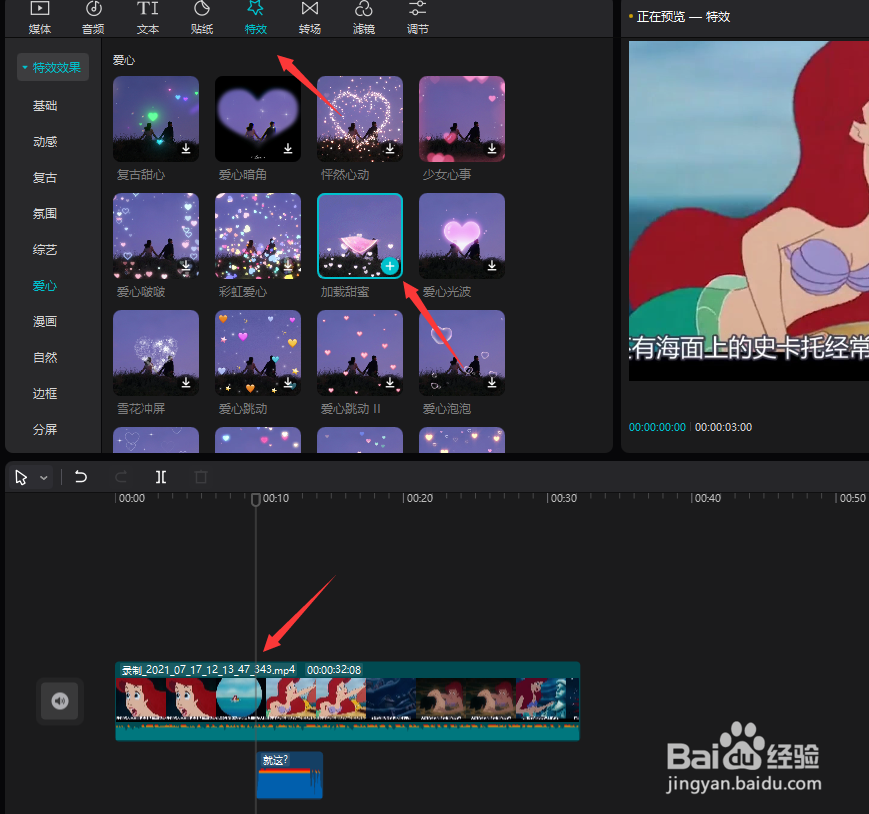Preview the 复古甜心 effect thumbnail

pyautogui.click(x=156, y=119)
